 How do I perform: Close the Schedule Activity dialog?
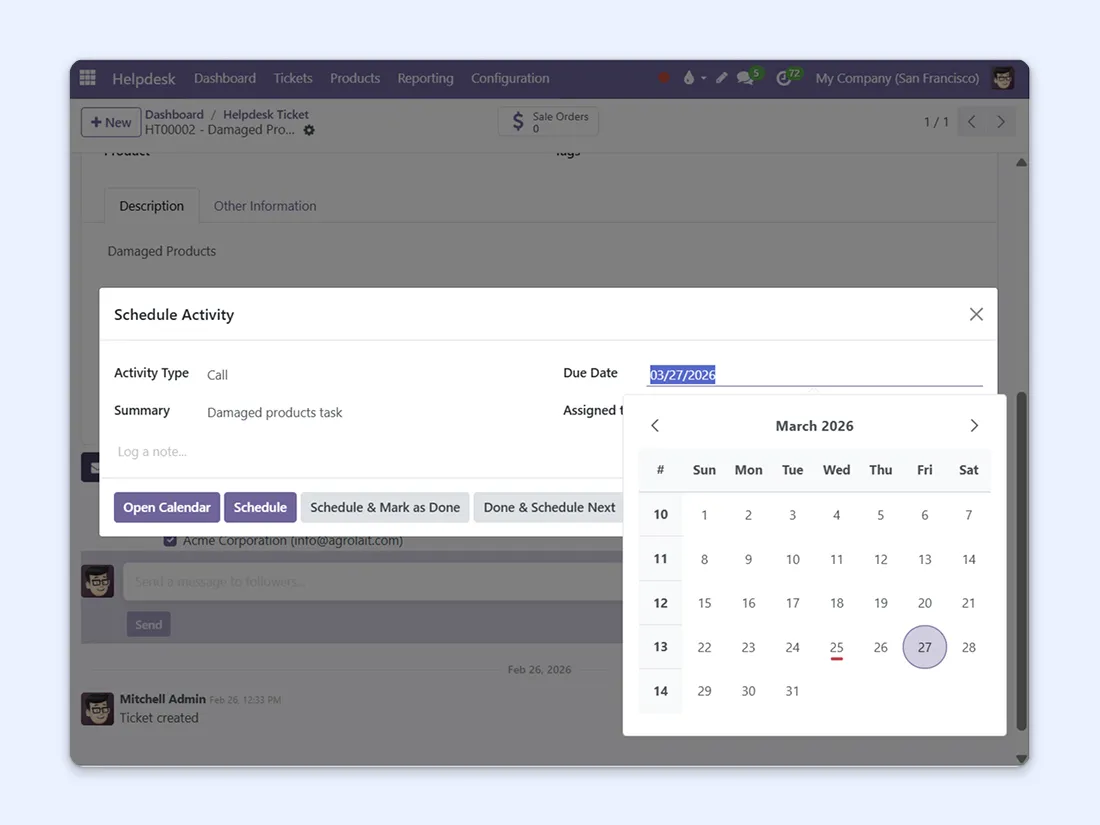(976, 314)
